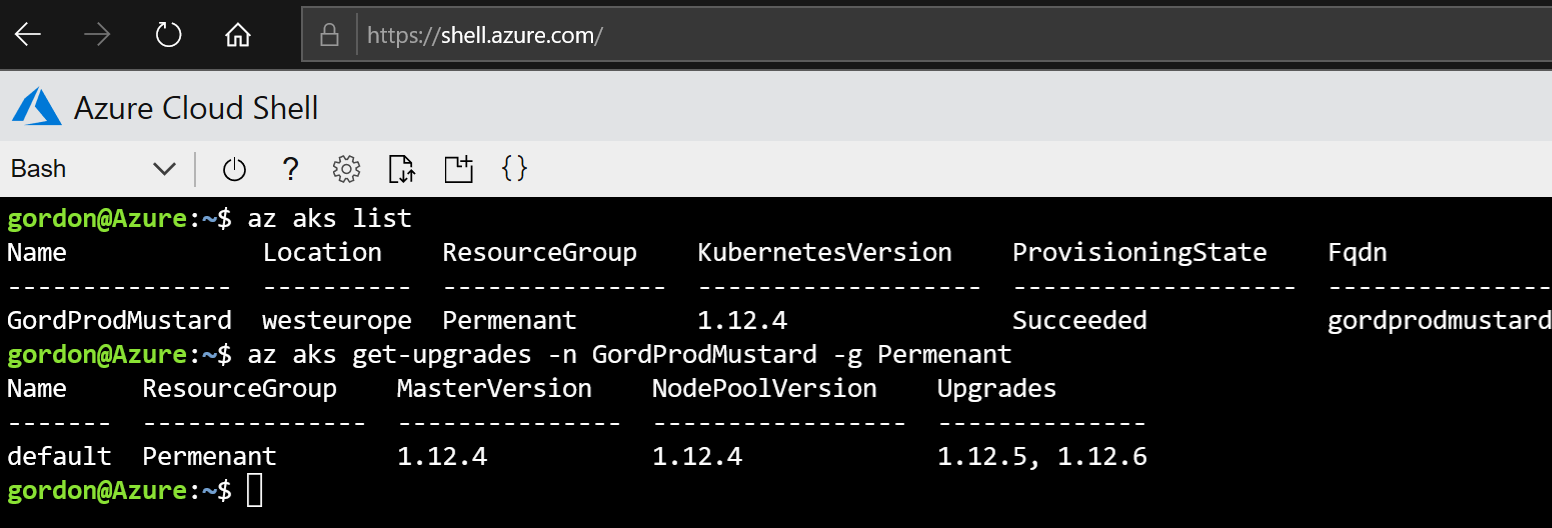Restart Cloud Shell with power icon
The image size is (1552, 528).
pos(234,169)
